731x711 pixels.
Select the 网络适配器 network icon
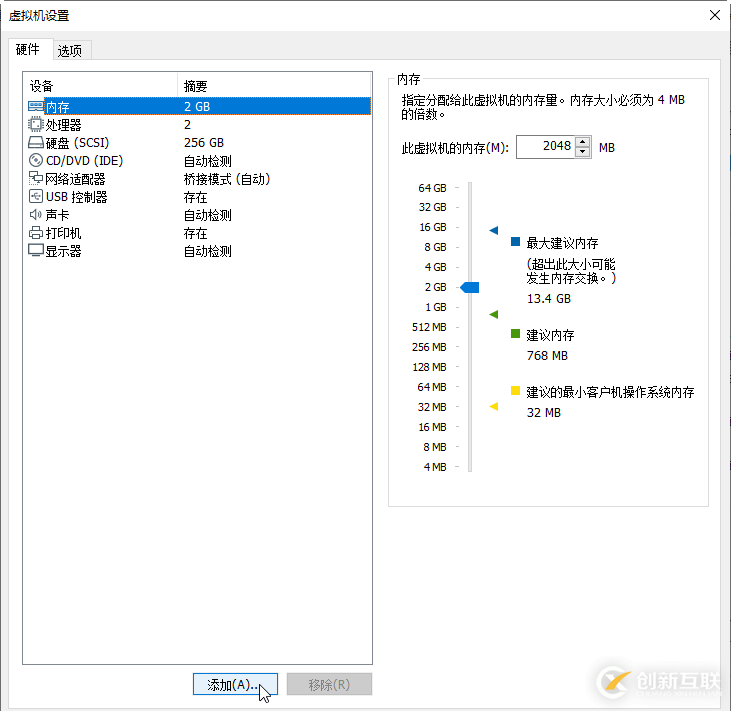36,179
